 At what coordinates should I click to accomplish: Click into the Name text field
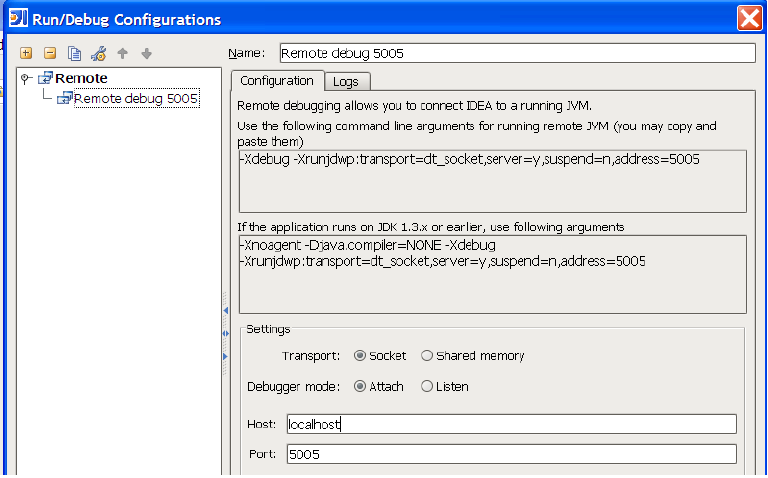(516, 53)
